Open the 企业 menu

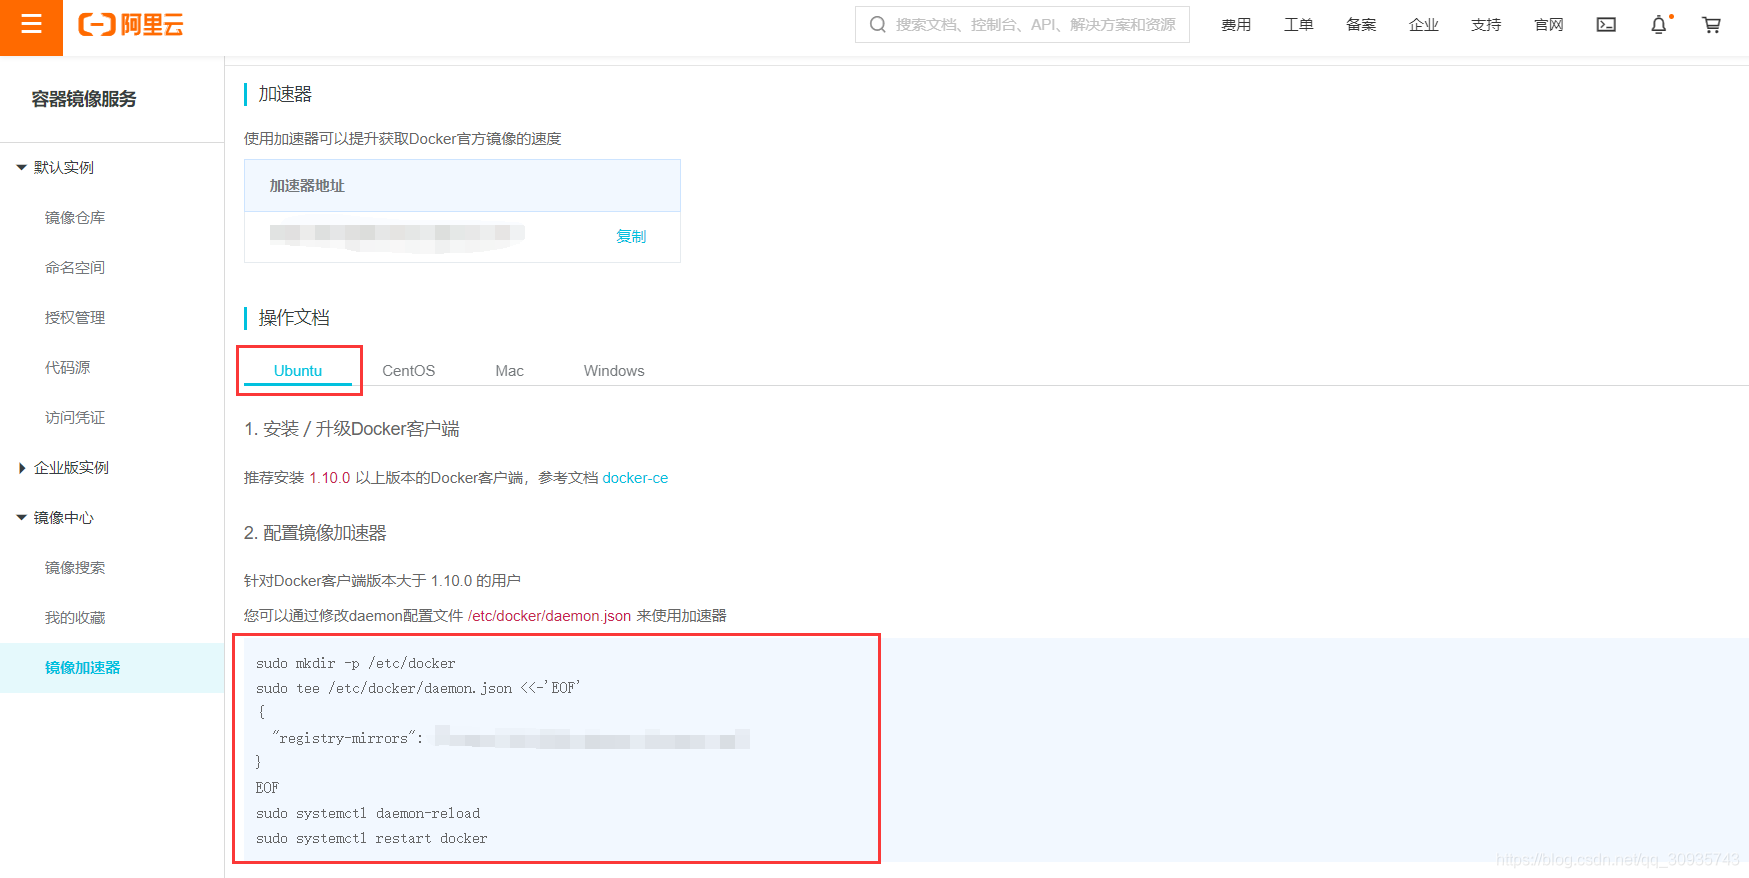tap(1424, 25)
